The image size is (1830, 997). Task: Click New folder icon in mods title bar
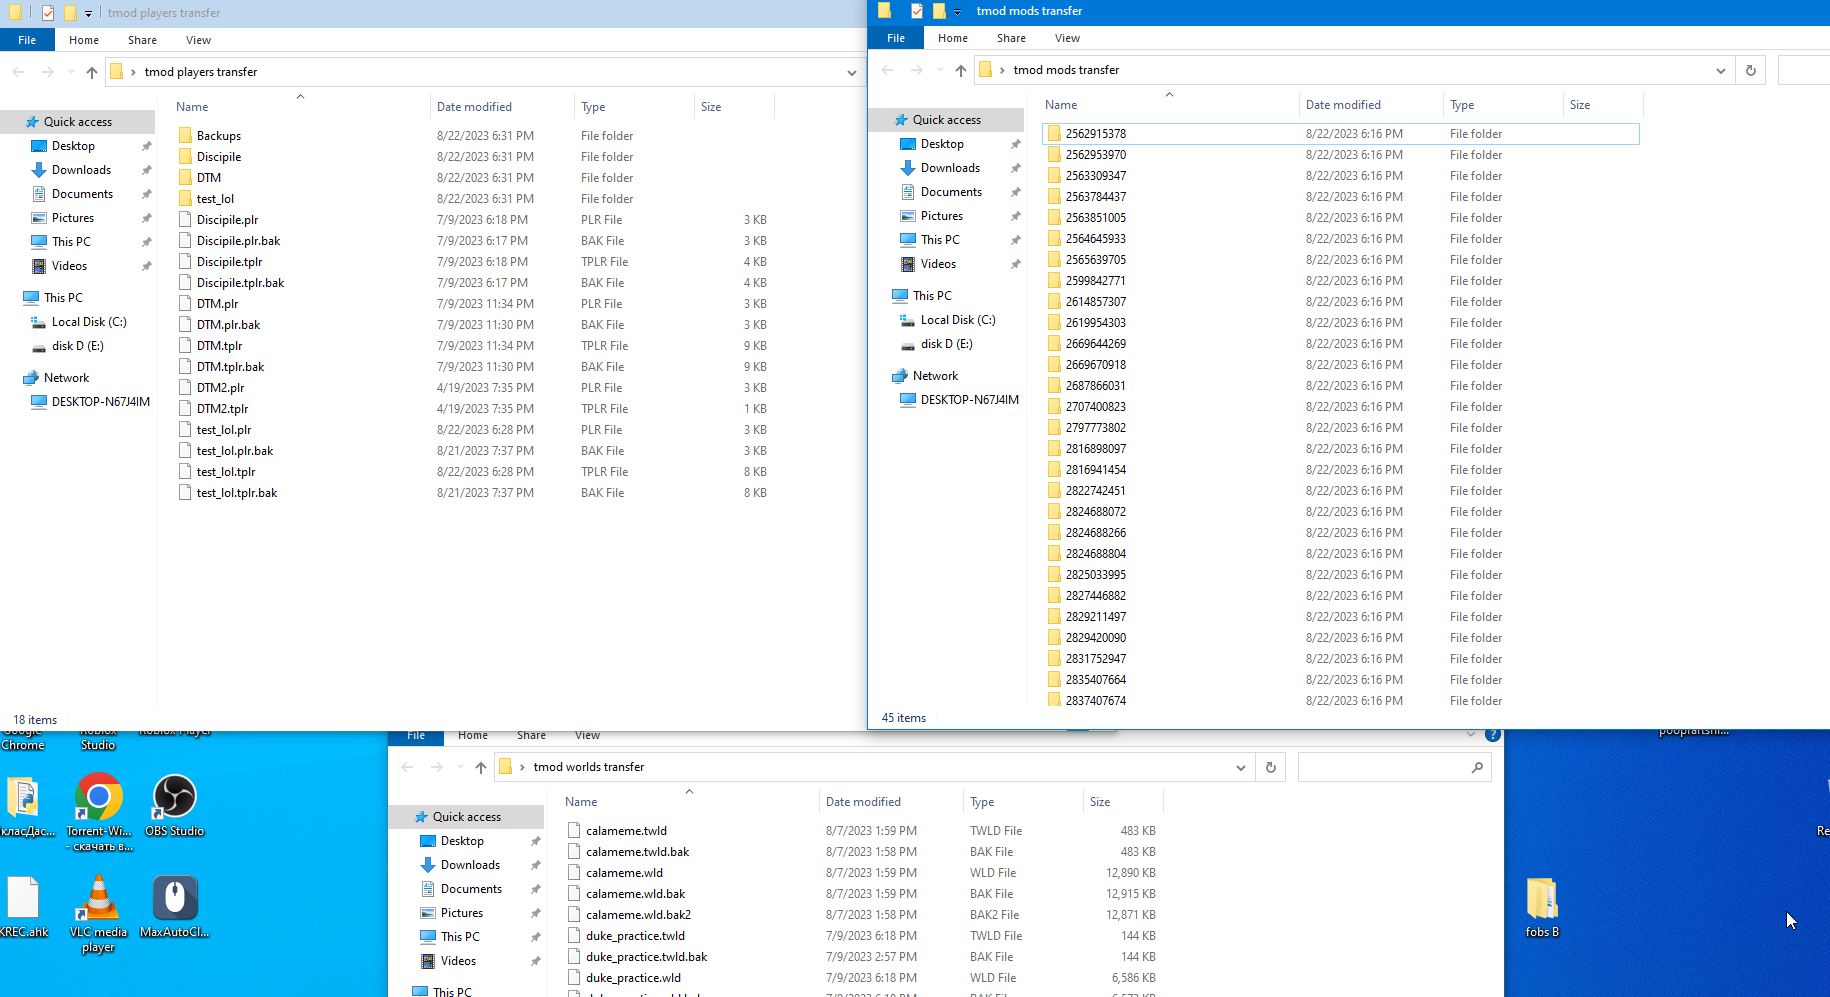click(938, 11)
